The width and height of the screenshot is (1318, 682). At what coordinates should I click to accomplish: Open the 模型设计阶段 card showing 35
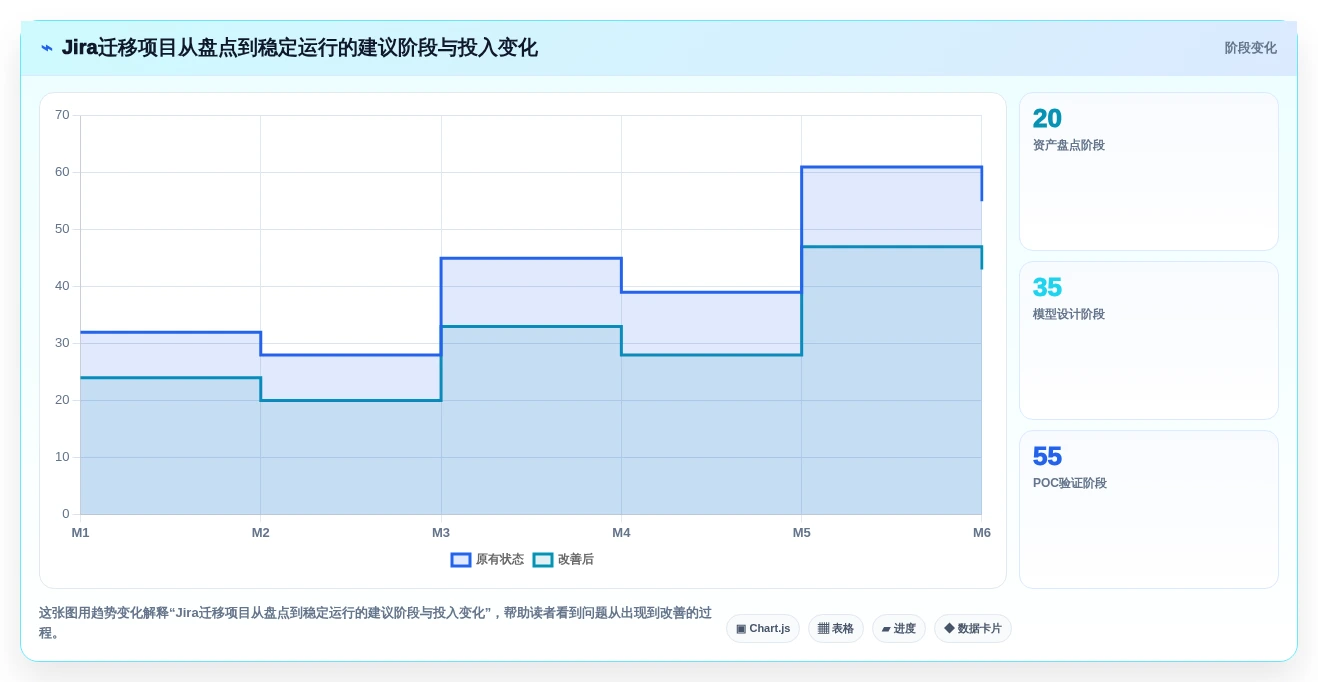tap(1149, 340)
